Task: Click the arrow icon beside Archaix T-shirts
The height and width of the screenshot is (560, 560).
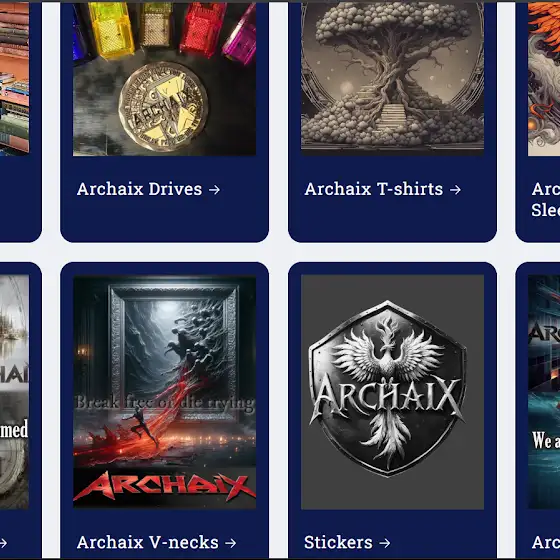Action: (x=455, y=190)
